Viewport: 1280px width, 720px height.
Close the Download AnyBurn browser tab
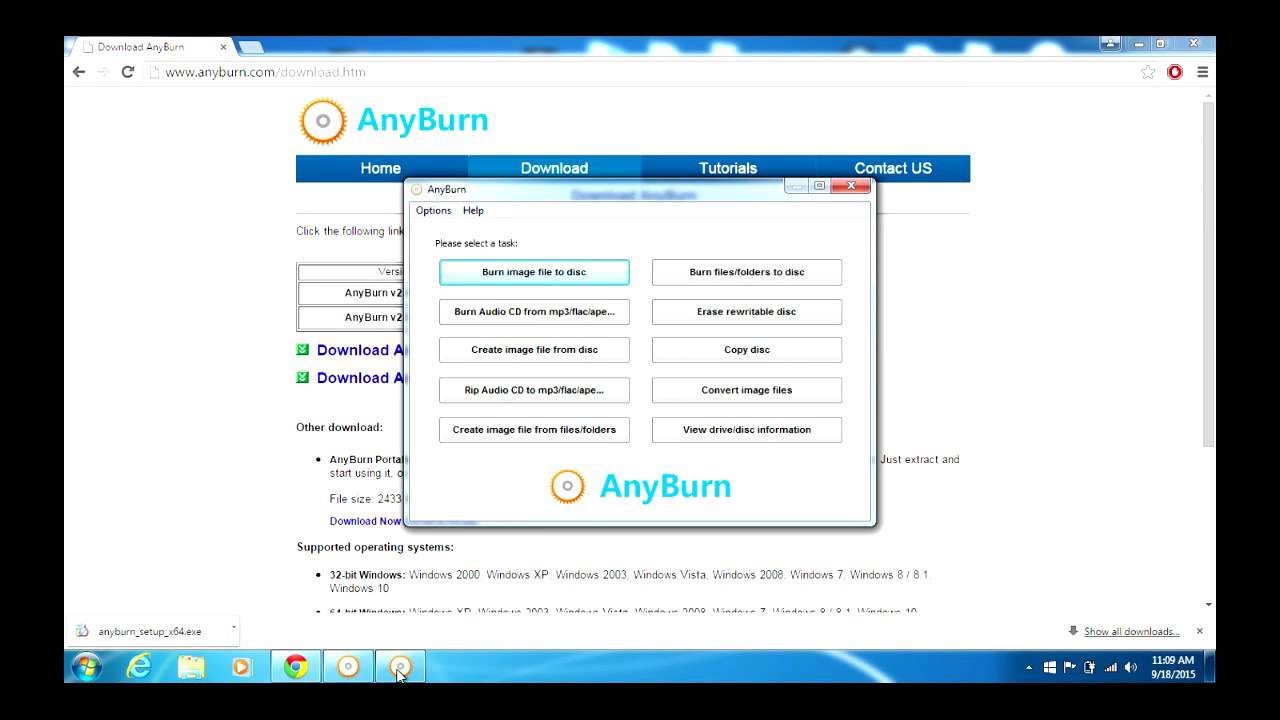coord(223,47)
